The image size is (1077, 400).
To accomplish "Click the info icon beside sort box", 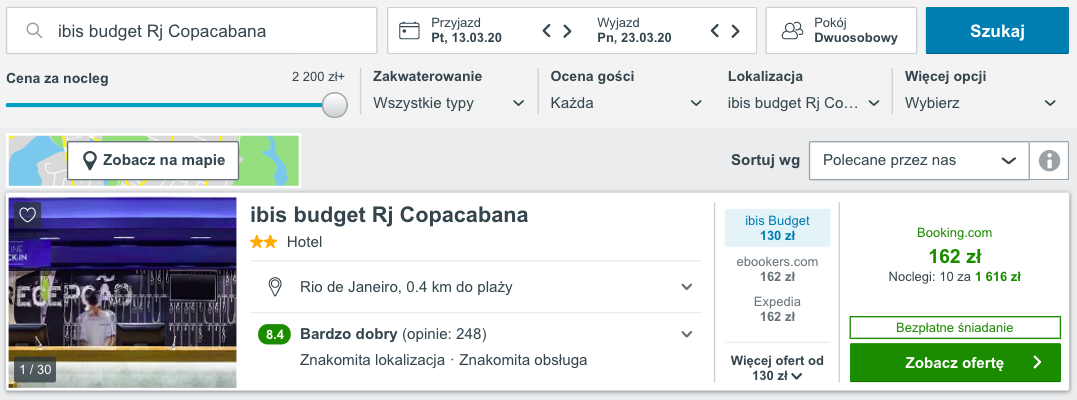I will tap(1049, 160).
